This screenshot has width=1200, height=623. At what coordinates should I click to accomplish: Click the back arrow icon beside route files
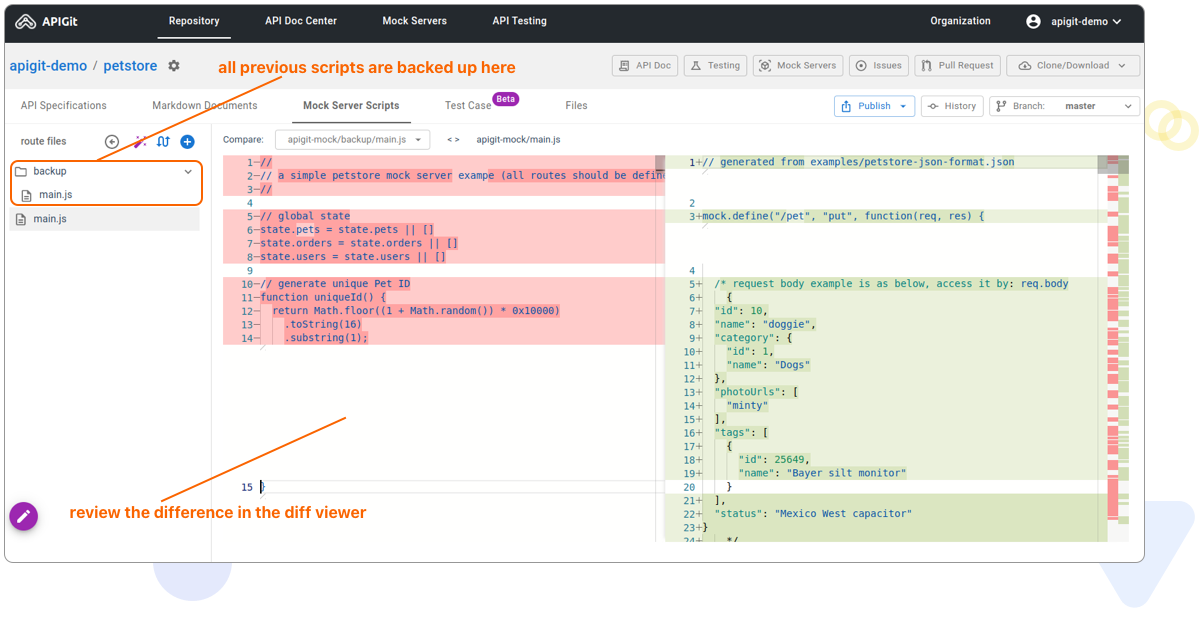(112, 142)
